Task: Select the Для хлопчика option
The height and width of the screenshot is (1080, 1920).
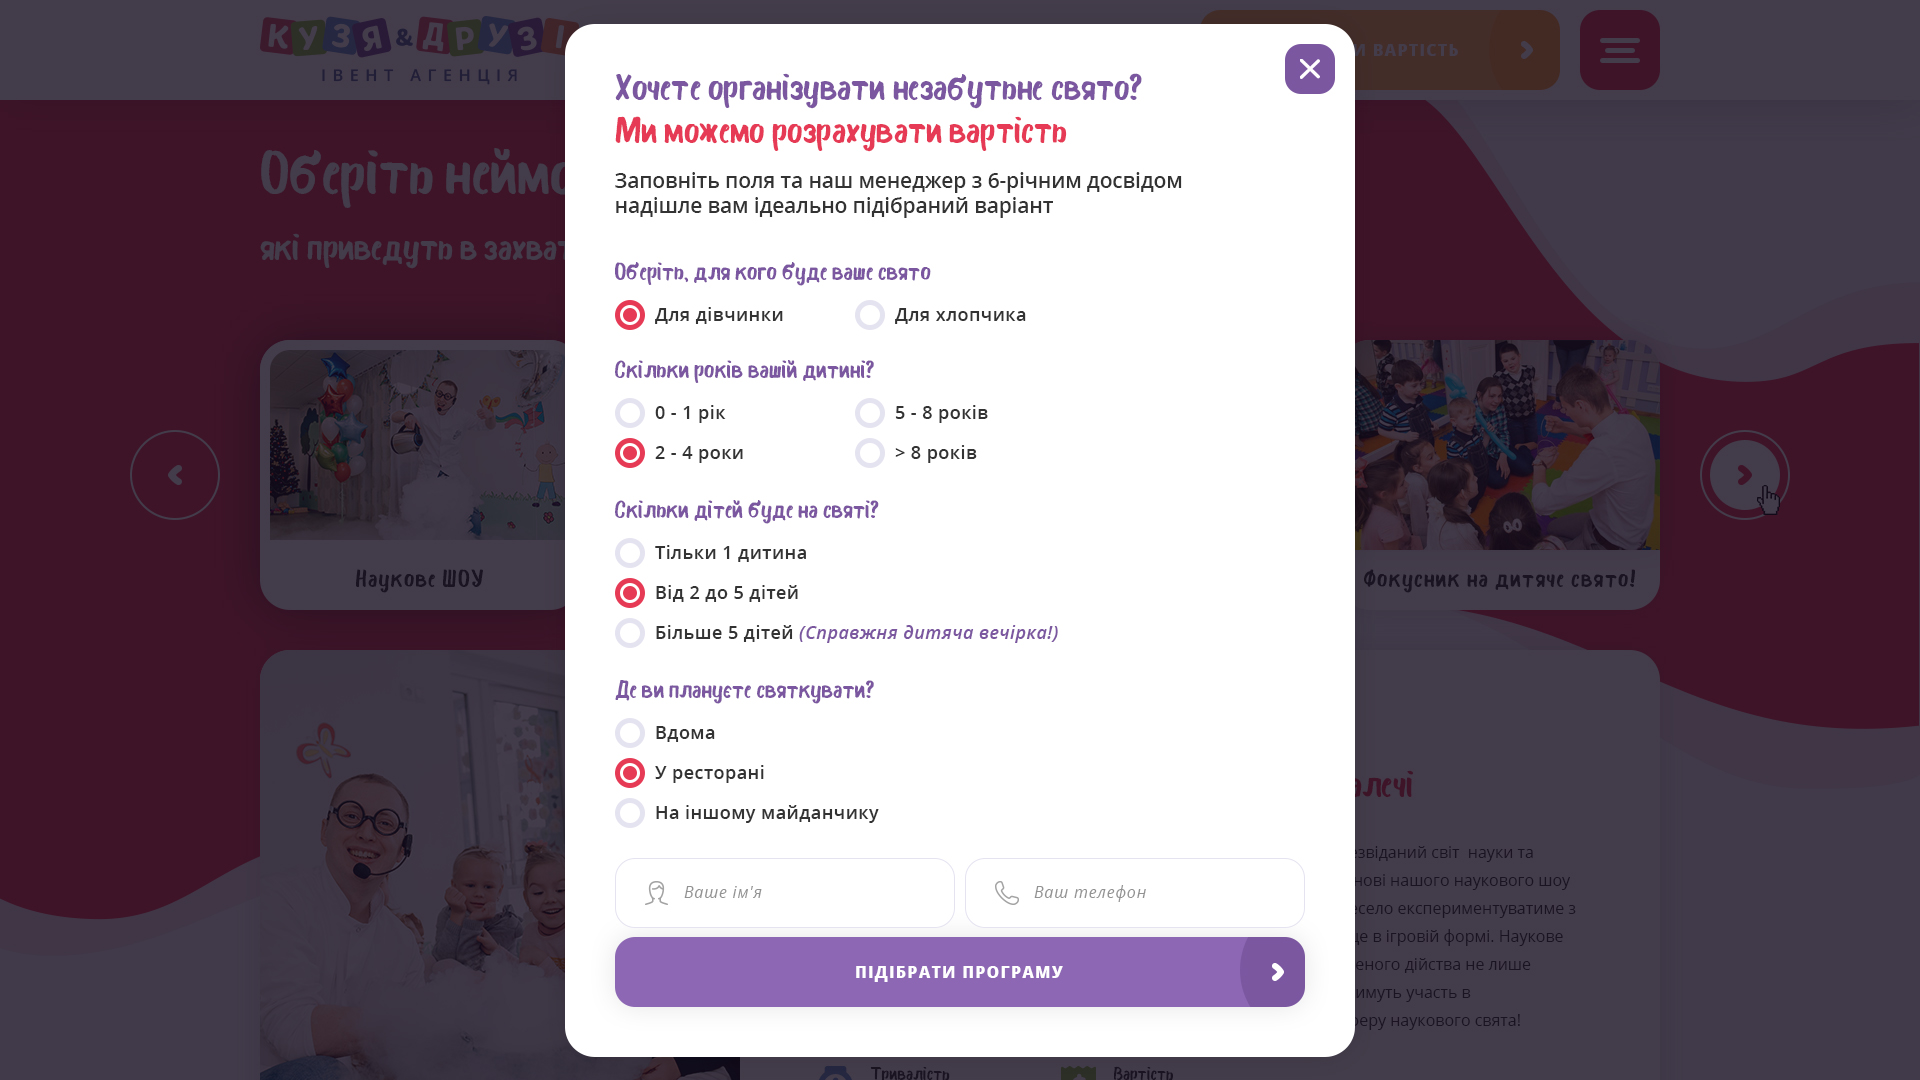Action: point(940,315)
